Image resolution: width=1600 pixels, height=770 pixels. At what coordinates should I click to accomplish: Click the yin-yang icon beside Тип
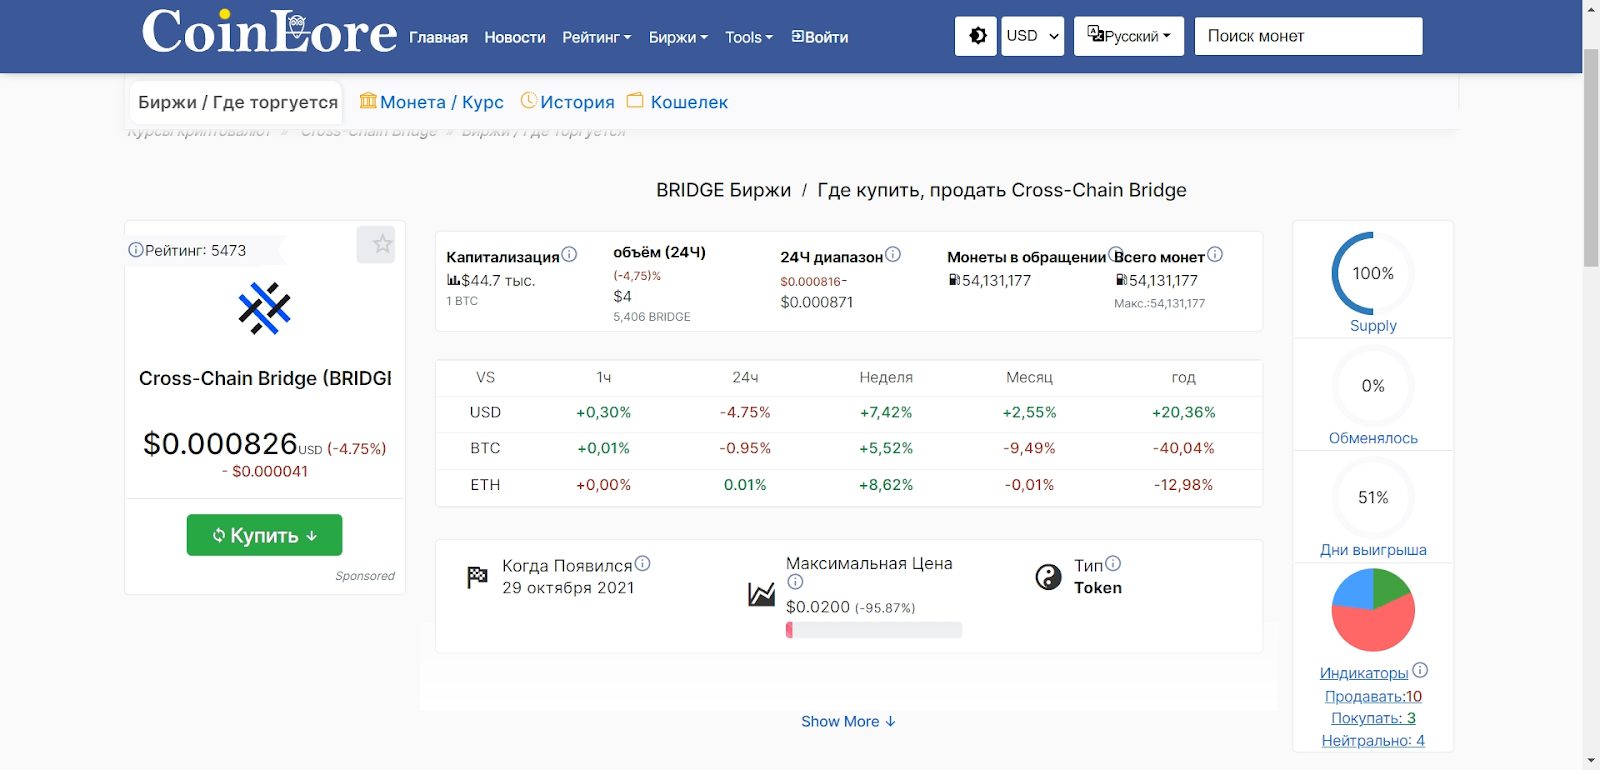pos(1048,577)
